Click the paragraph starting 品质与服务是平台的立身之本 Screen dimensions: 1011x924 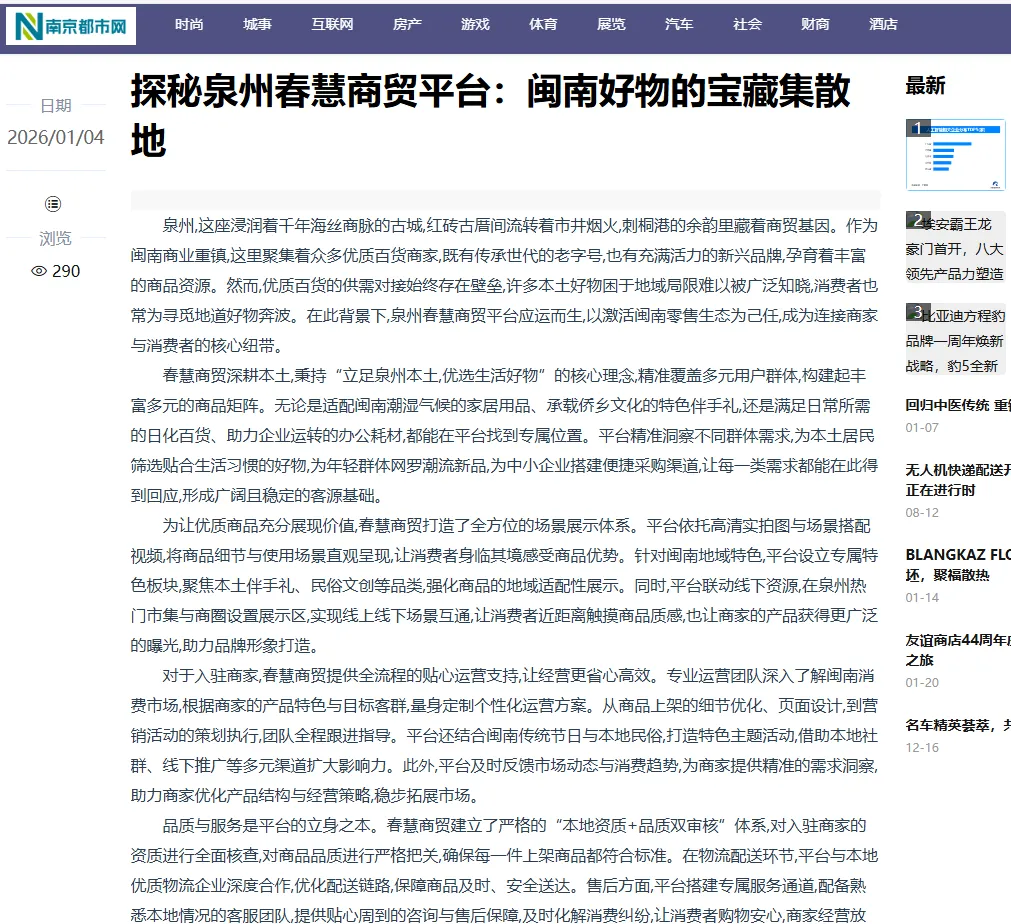click(505, 870)
